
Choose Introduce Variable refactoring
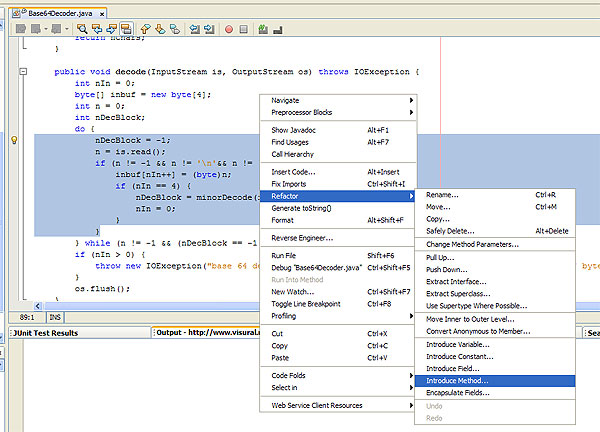point(495,344)
